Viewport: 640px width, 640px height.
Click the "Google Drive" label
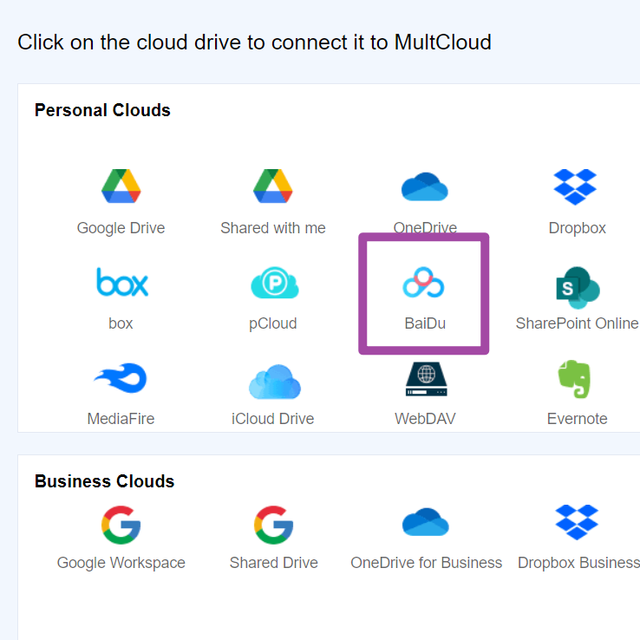[x=121, y=228]
